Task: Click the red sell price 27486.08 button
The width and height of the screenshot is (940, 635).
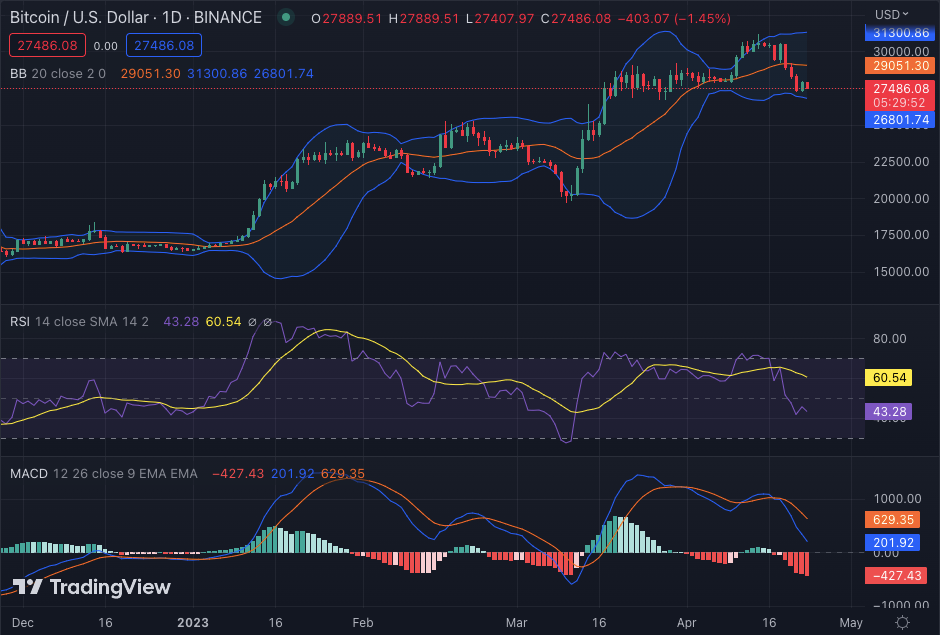Action: (47, 46)
